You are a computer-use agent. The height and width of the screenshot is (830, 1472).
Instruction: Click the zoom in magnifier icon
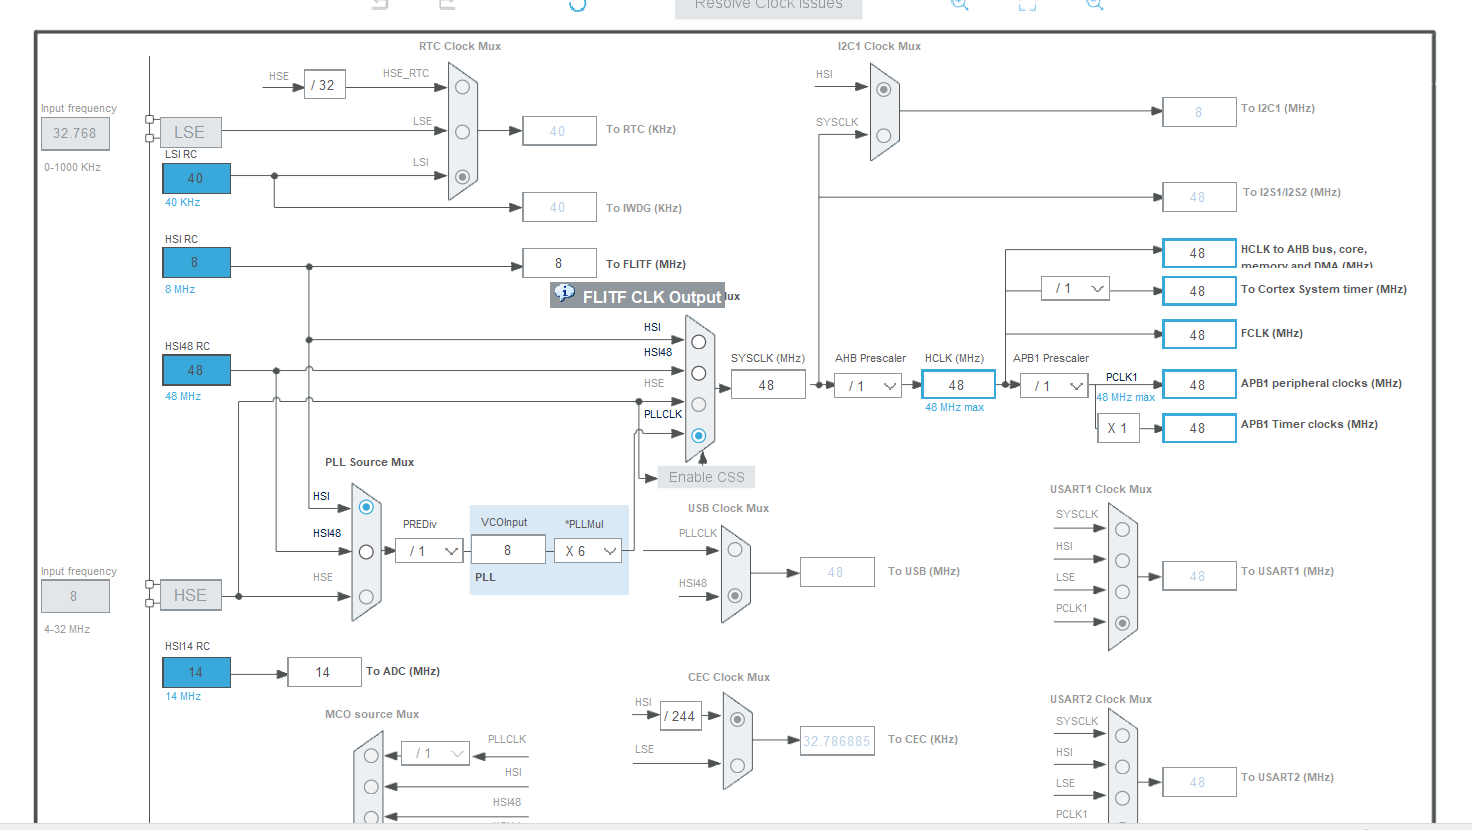960,4
